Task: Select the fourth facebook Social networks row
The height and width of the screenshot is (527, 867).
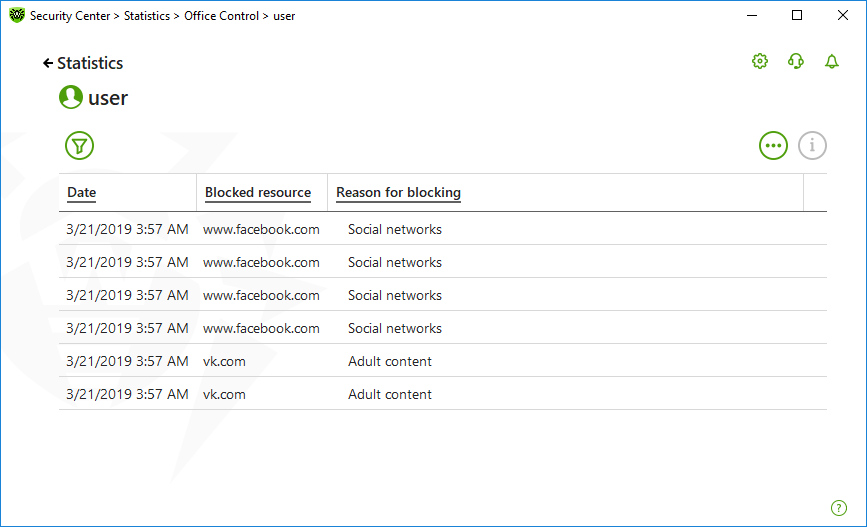Action: (443, 328)
